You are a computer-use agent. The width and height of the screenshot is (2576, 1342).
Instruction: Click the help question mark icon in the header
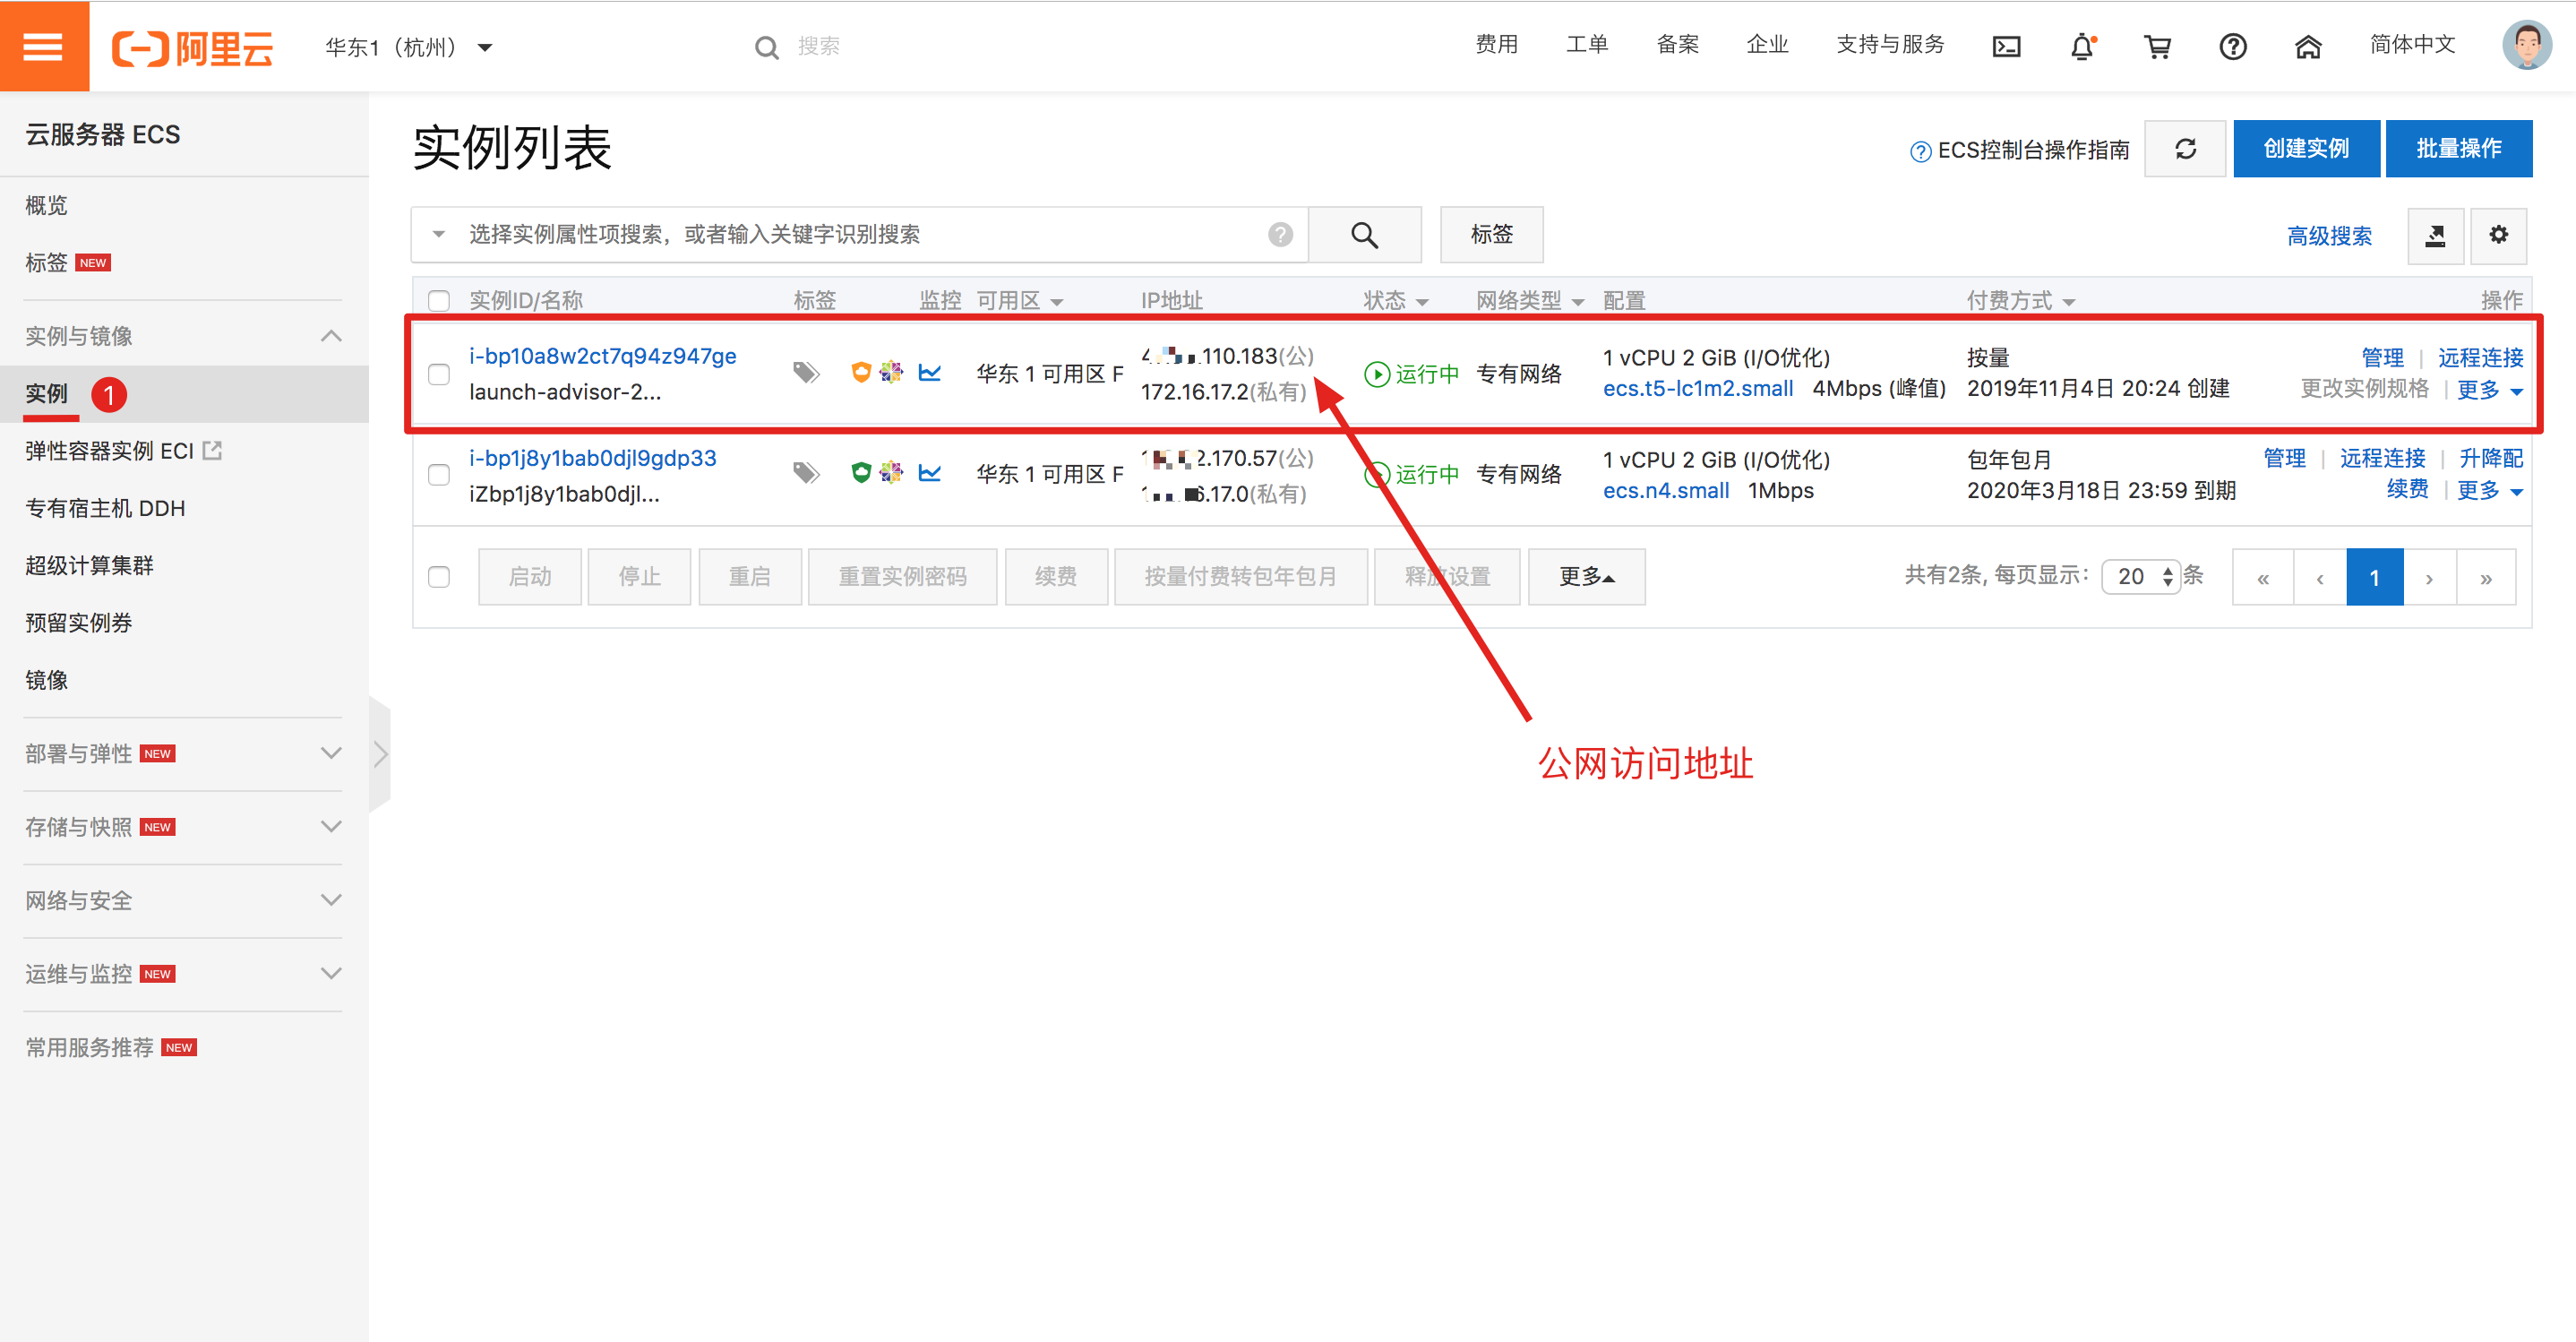(2232, 47)
